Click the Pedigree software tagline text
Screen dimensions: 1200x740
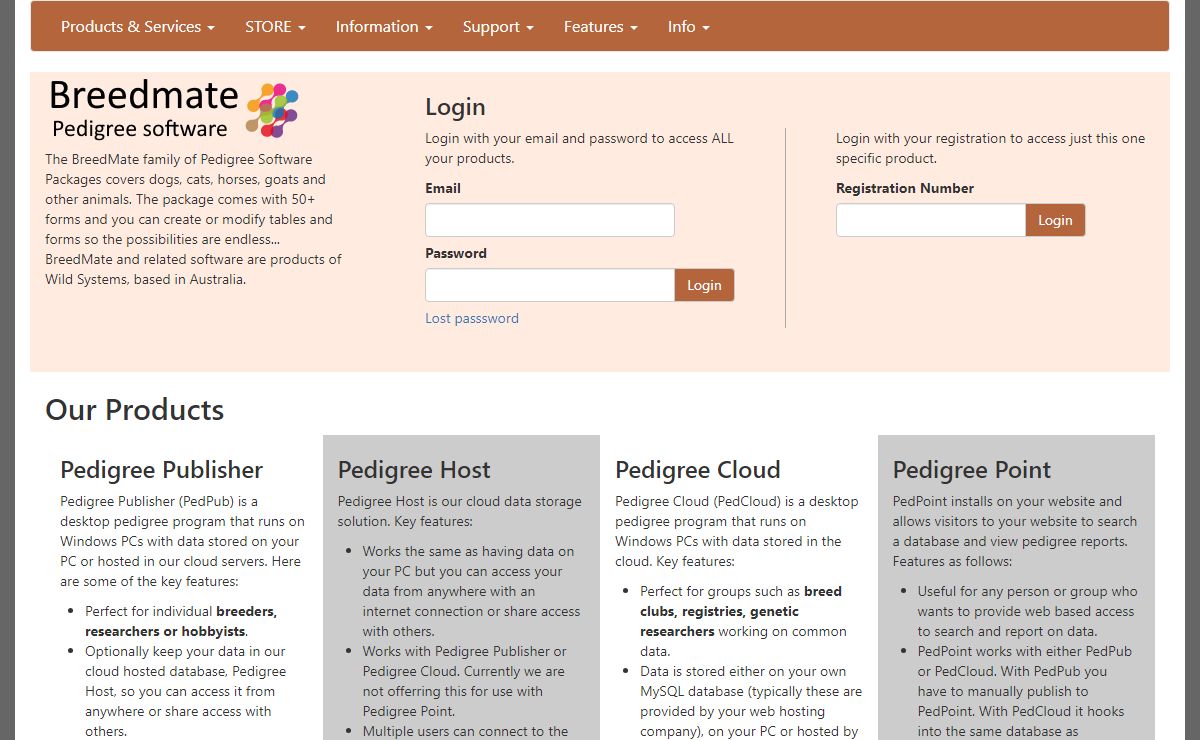[140, 128]
